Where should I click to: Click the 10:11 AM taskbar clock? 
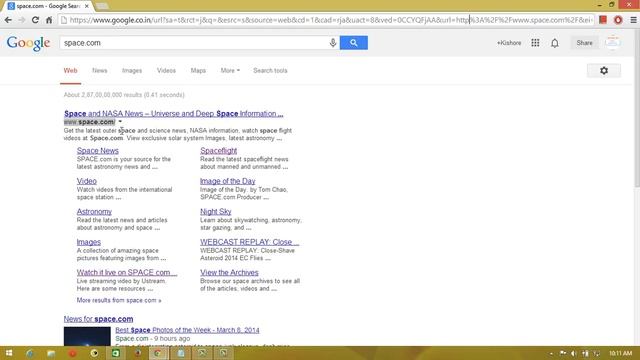click(620, 353)
